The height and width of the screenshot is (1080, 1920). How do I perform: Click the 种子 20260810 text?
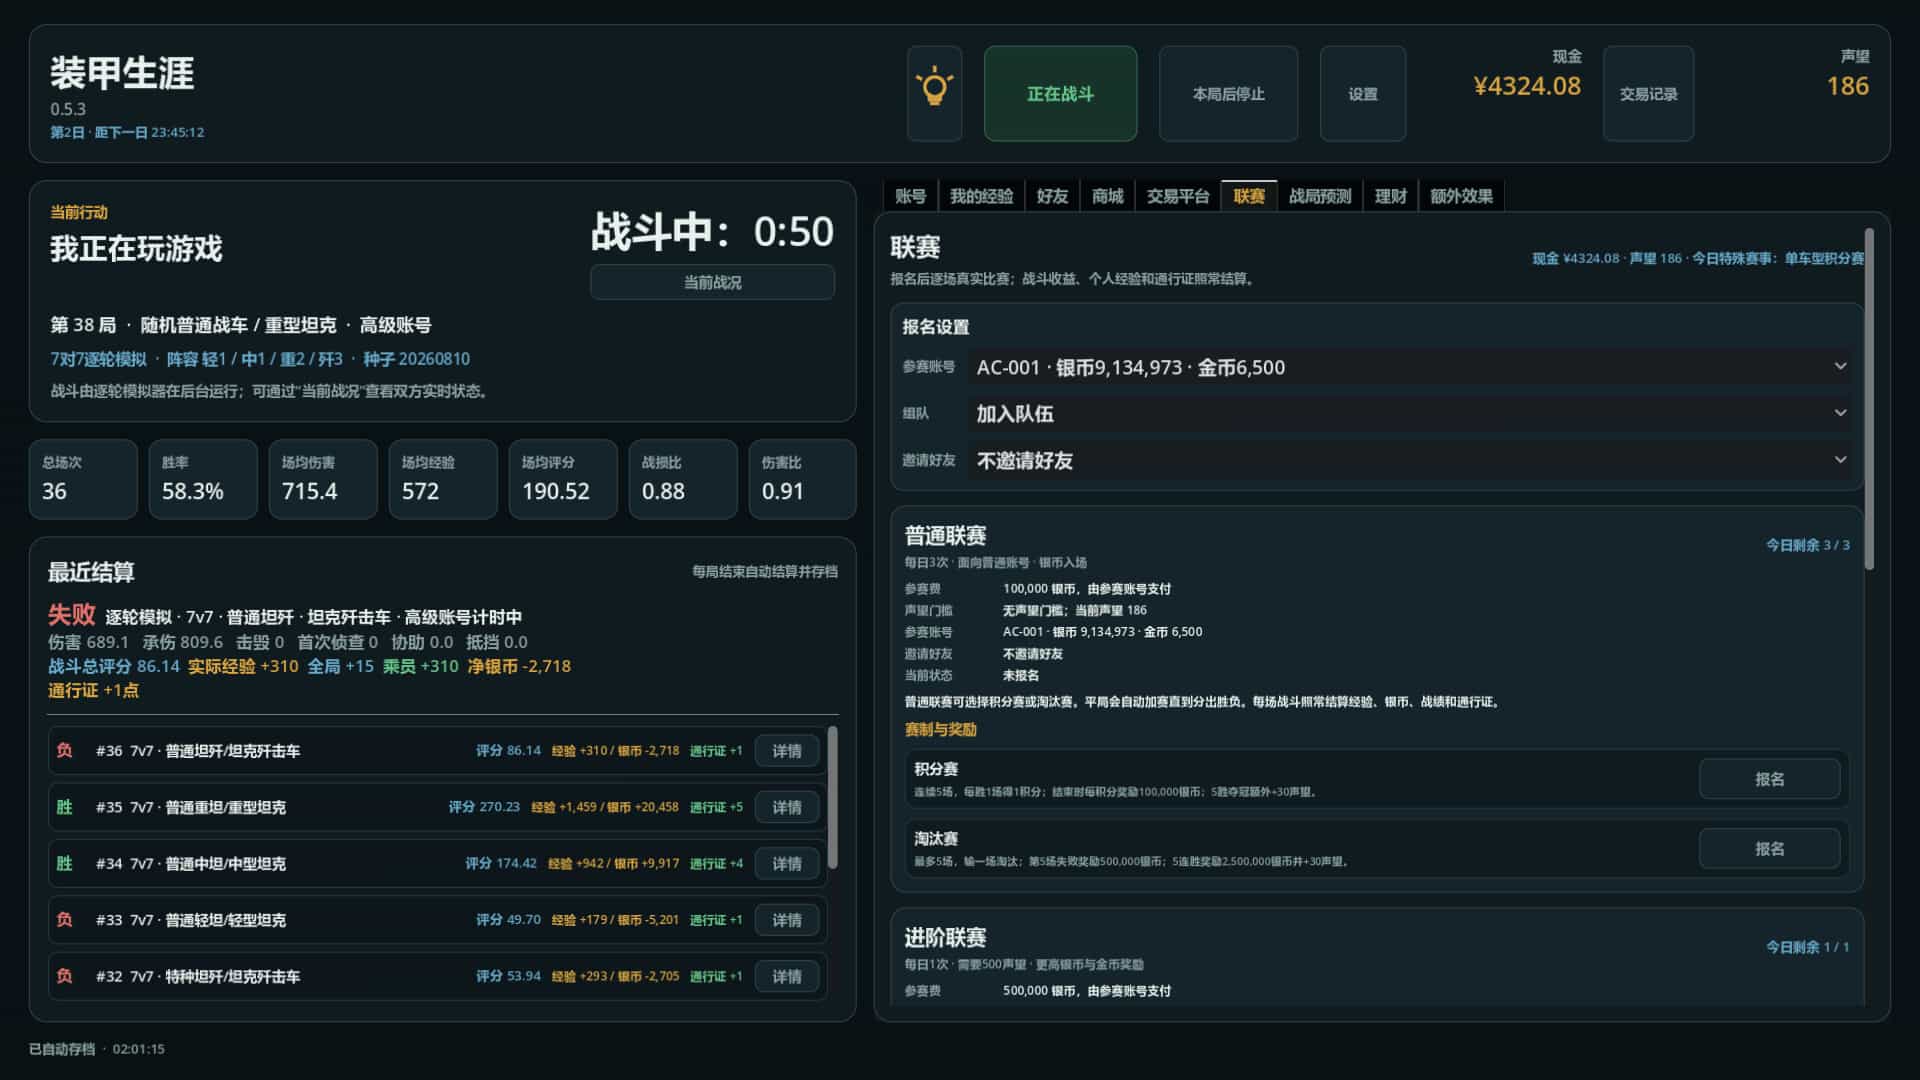coord(416,359)
